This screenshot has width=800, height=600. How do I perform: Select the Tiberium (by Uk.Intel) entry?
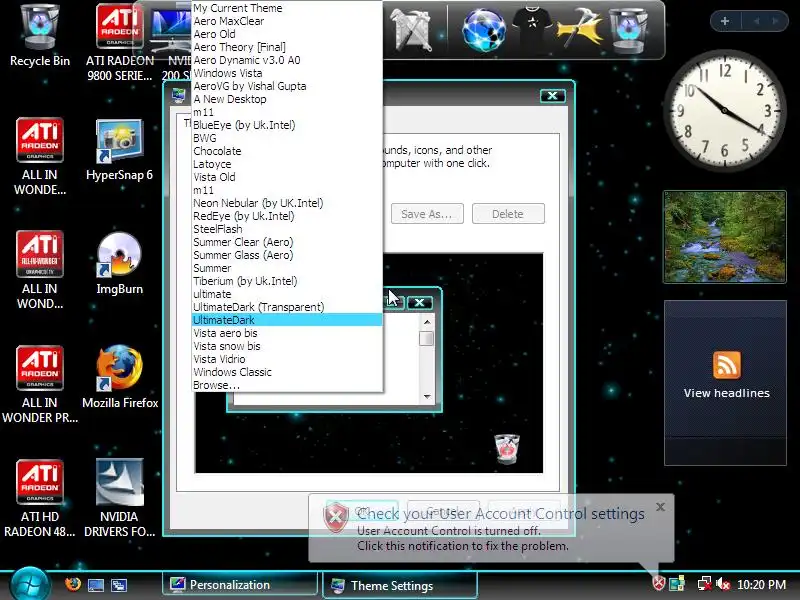coord(287,281)
